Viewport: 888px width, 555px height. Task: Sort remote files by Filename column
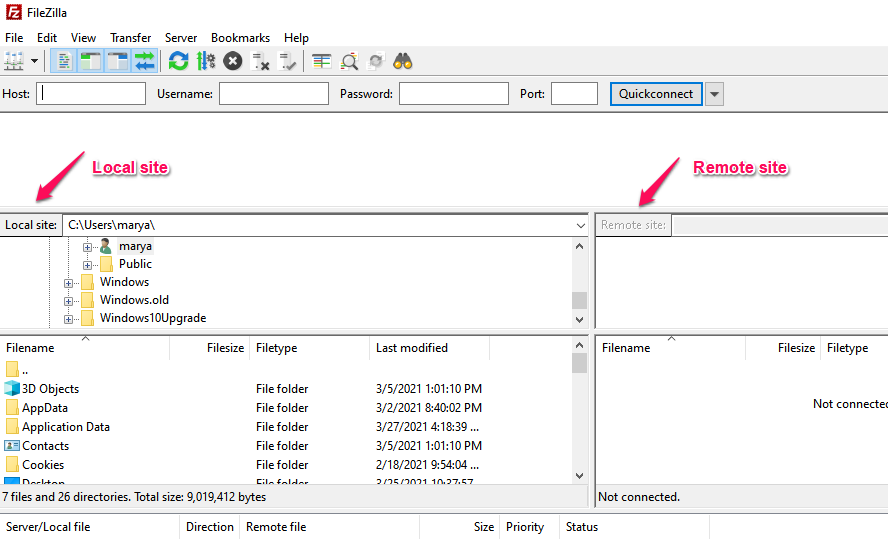tap(671, 348)
